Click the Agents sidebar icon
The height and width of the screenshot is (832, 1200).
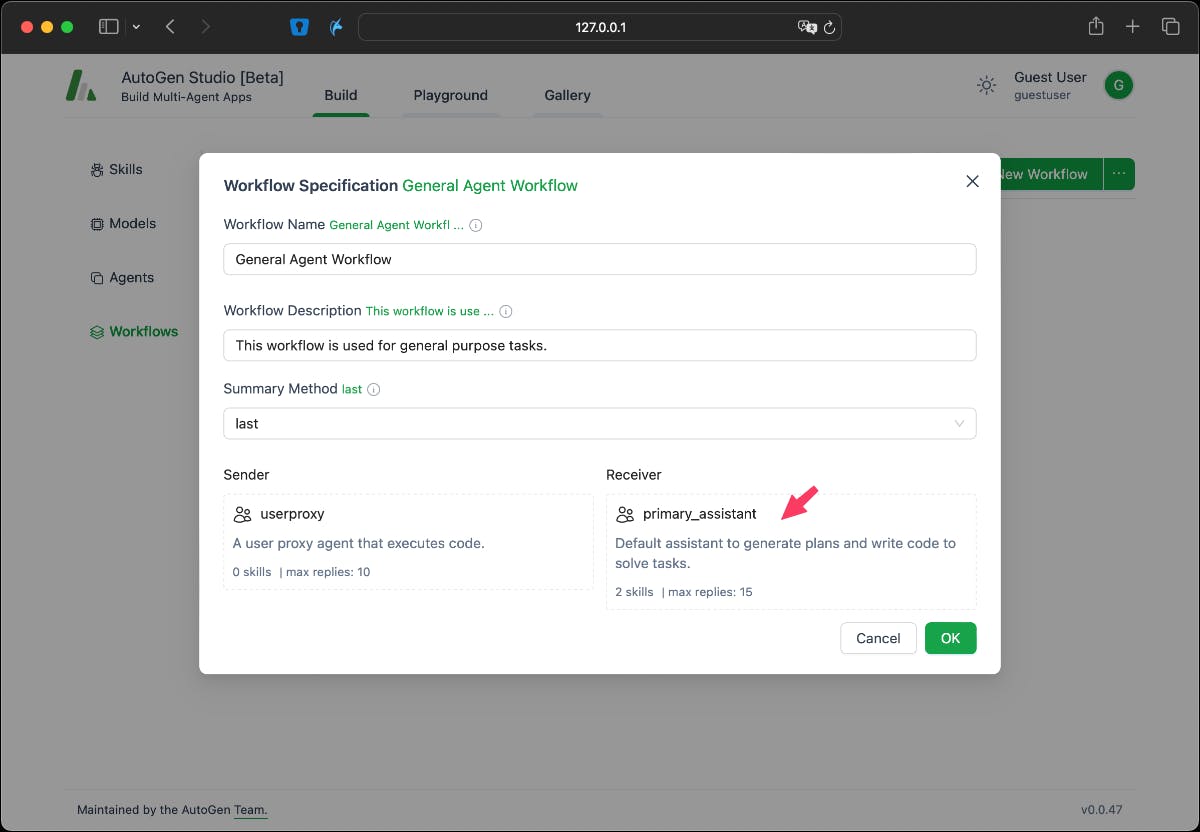click(97, 278)
